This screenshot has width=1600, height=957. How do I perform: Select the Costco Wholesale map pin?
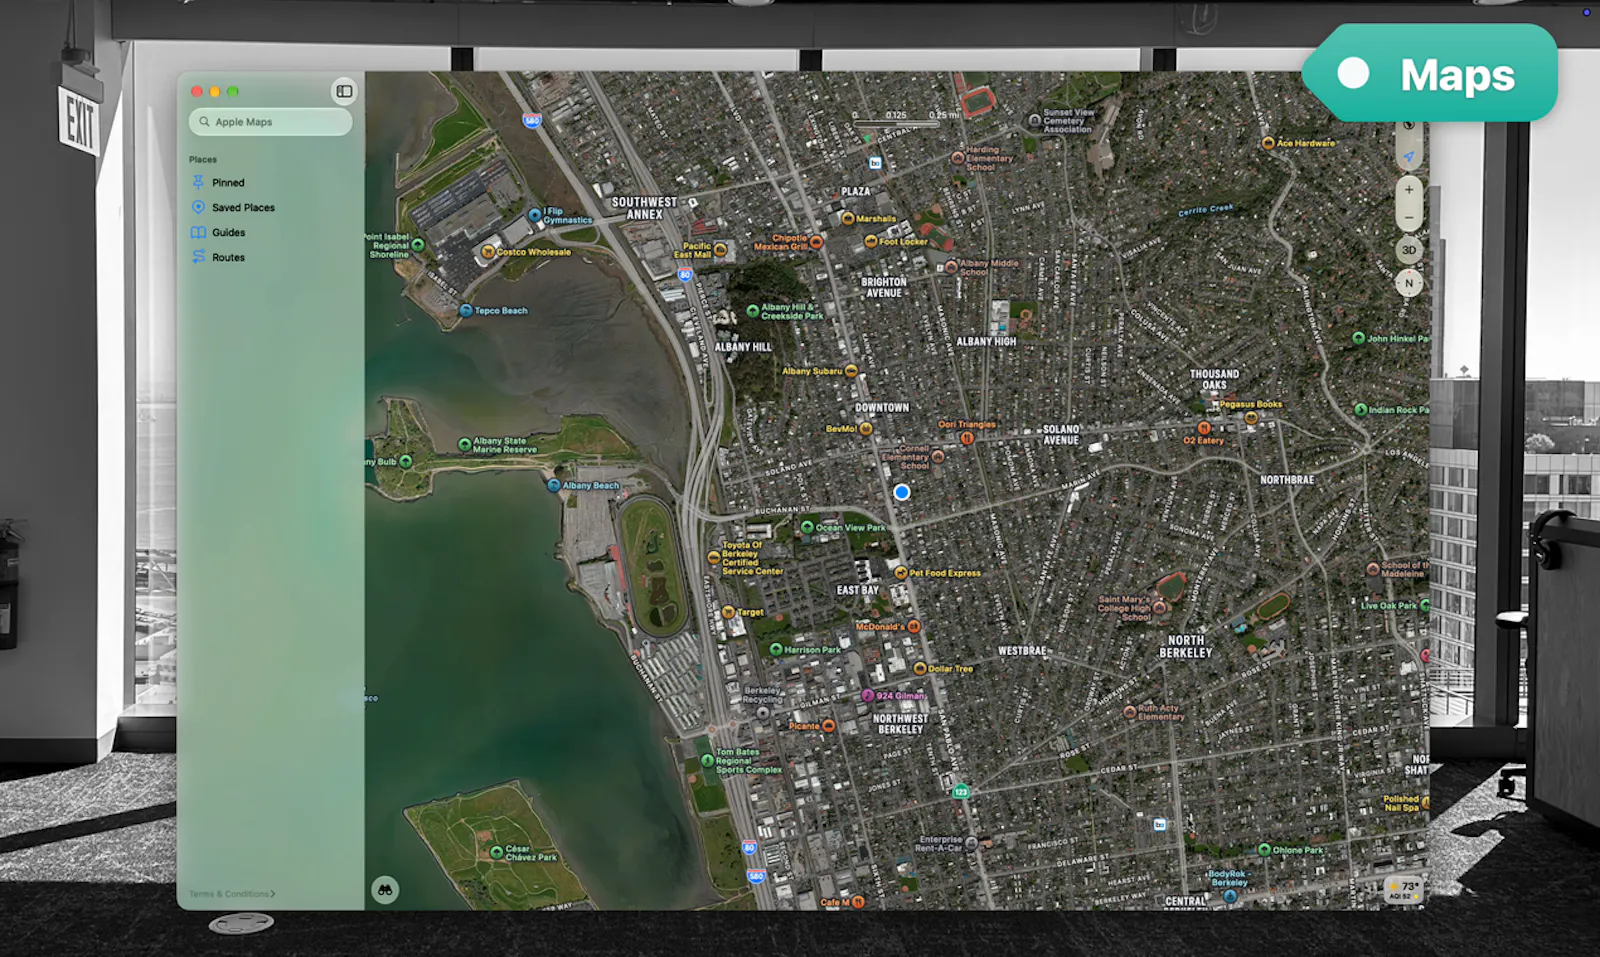click(x=488, y=252)
